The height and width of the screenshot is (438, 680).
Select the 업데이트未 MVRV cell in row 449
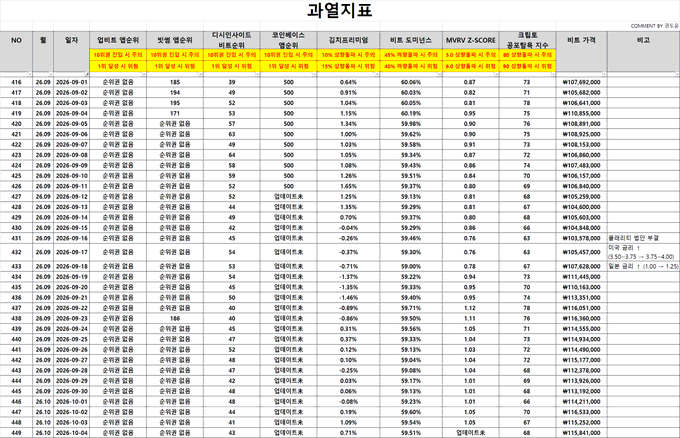471,433
